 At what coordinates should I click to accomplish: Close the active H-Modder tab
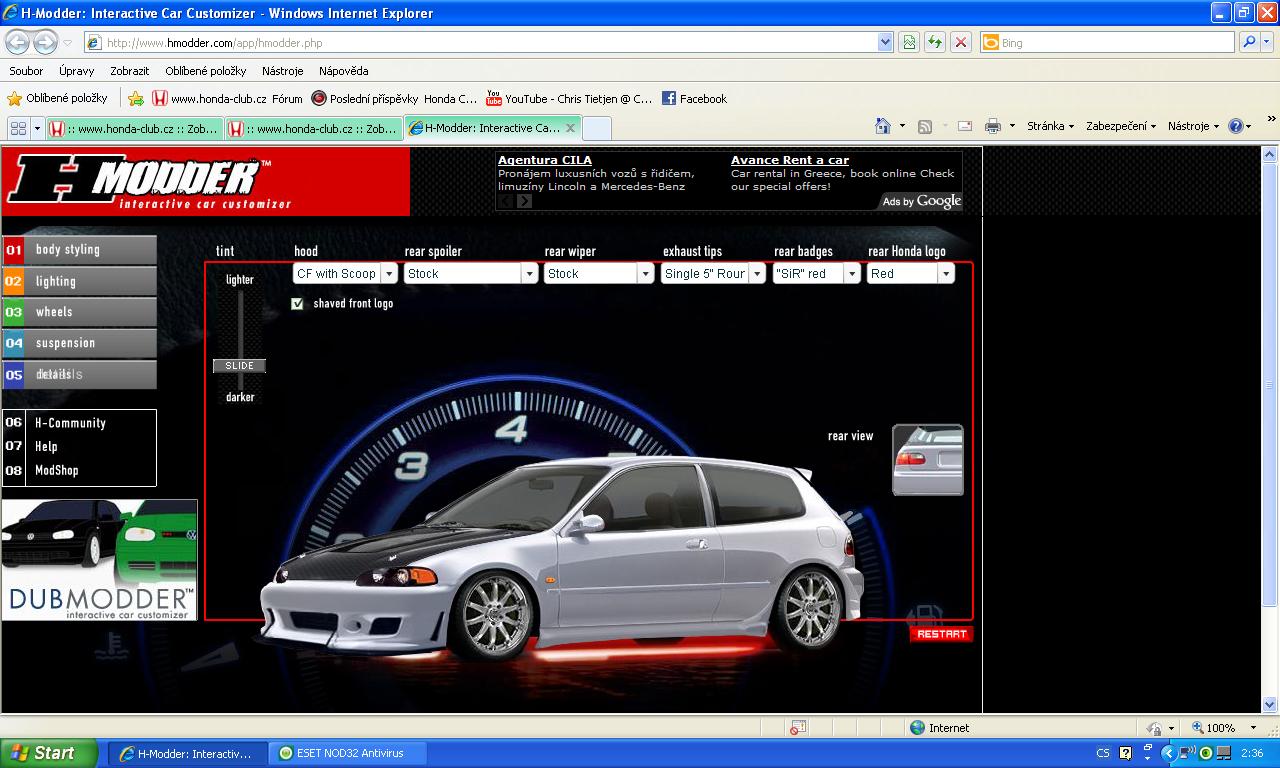coord(570,128)
